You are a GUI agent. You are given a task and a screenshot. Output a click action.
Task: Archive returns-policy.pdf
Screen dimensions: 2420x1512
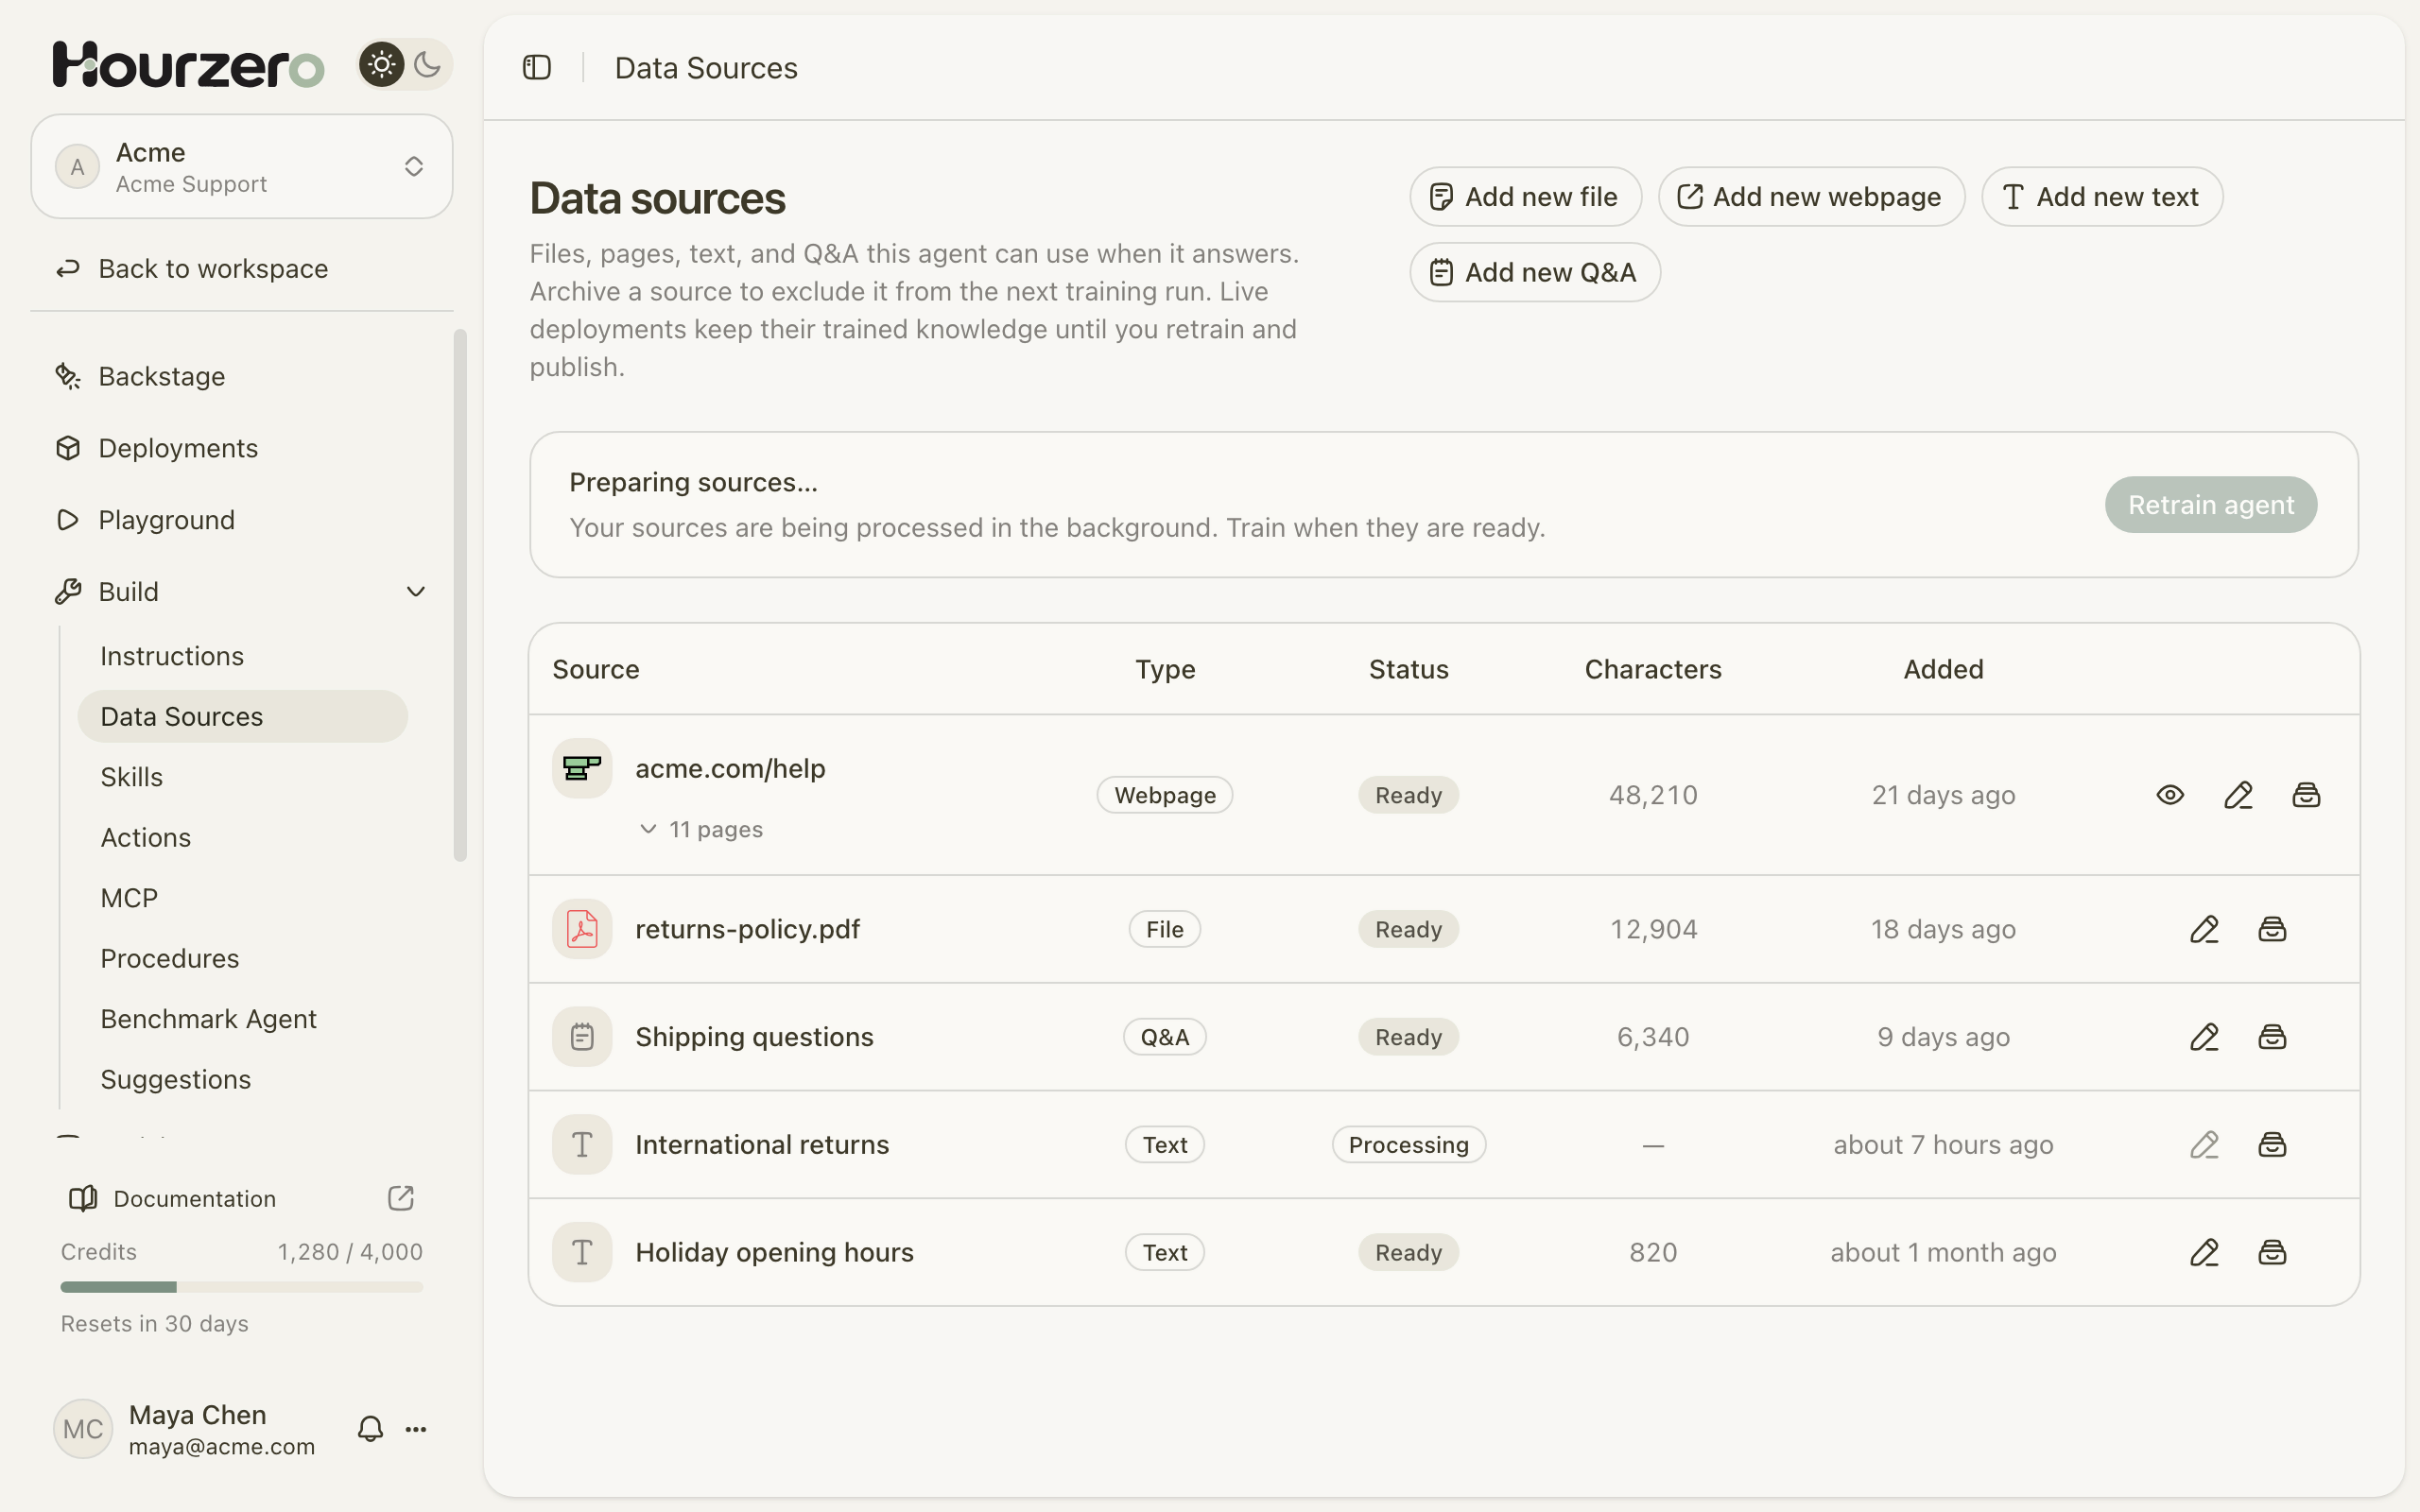coord(2272,929)
